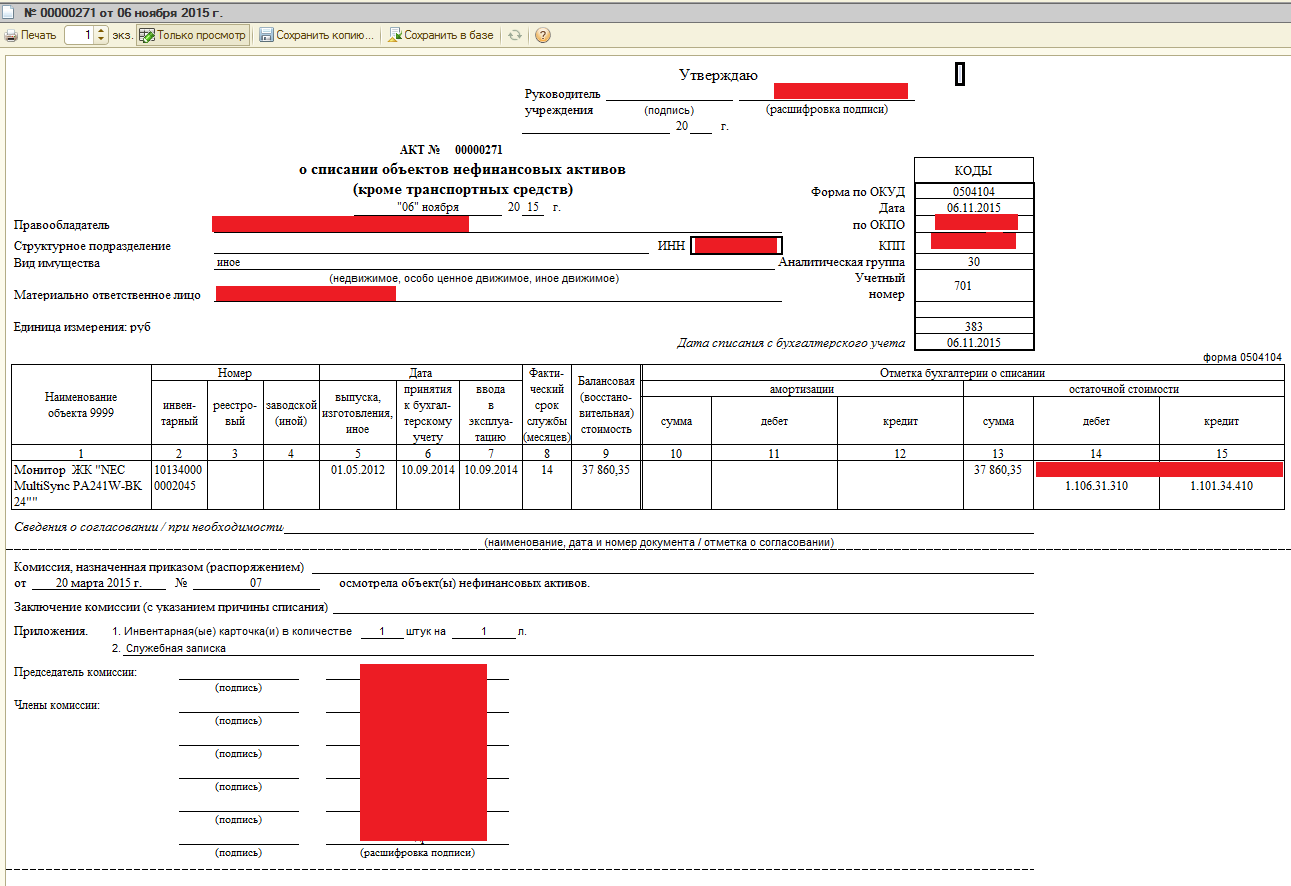Click the ИНН field box
The height and width of the screenshot is (886, 1291).
point(736,245)
